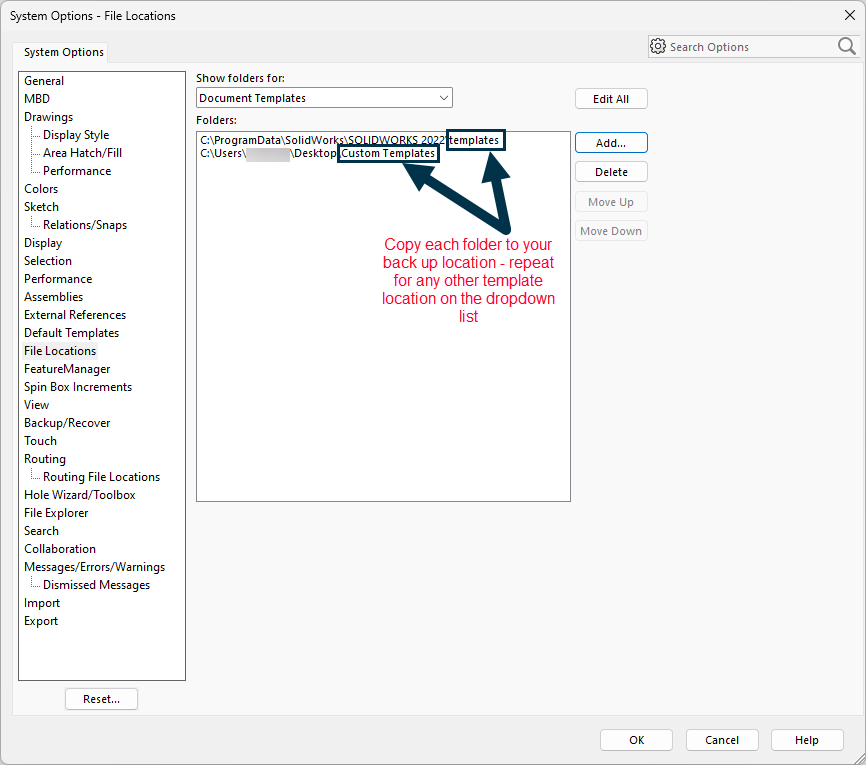Open File Explorer options
Image resolution: width=866 pixels, height=765 pixels.
pyautogui.click(x=56, y=513)
